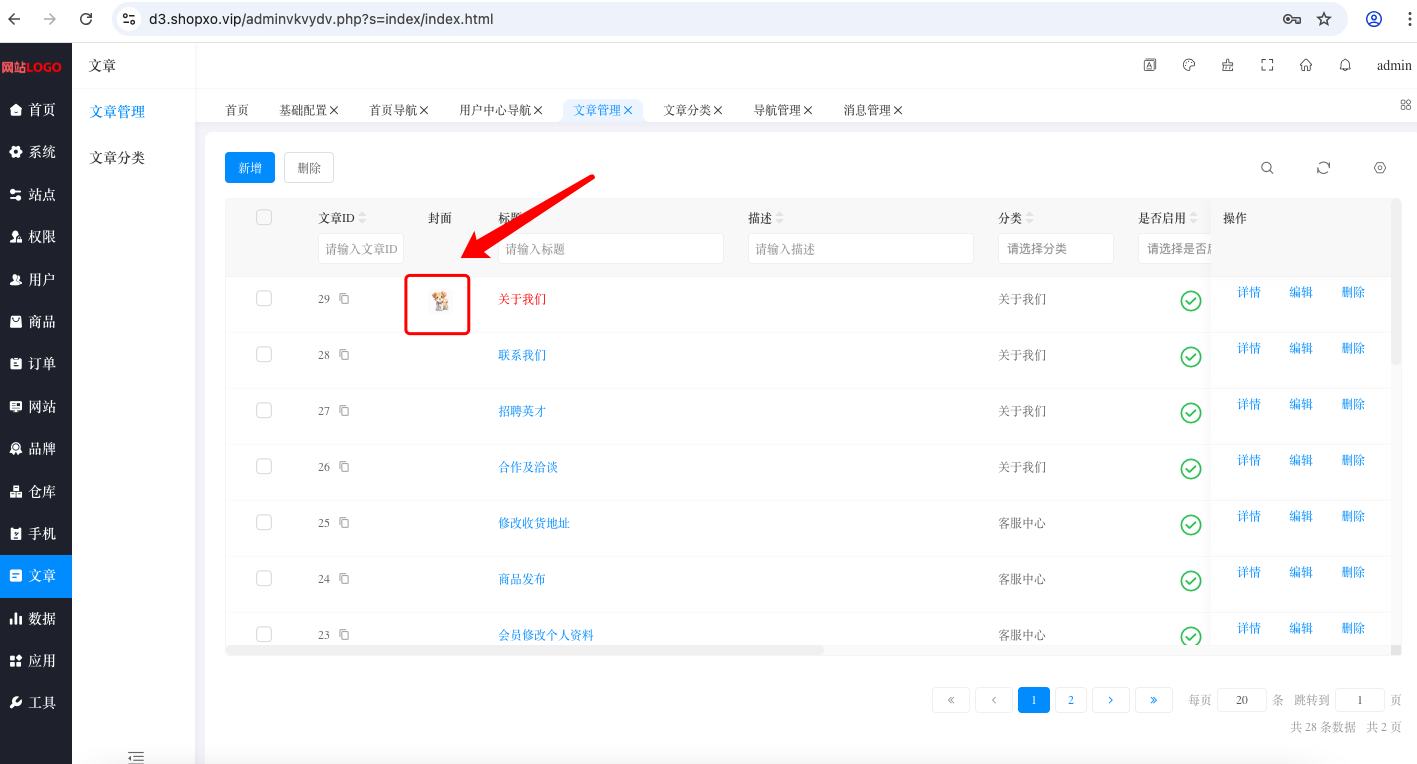
Task: Click the clear cache broom icon
Action: tap(1228, 65)
